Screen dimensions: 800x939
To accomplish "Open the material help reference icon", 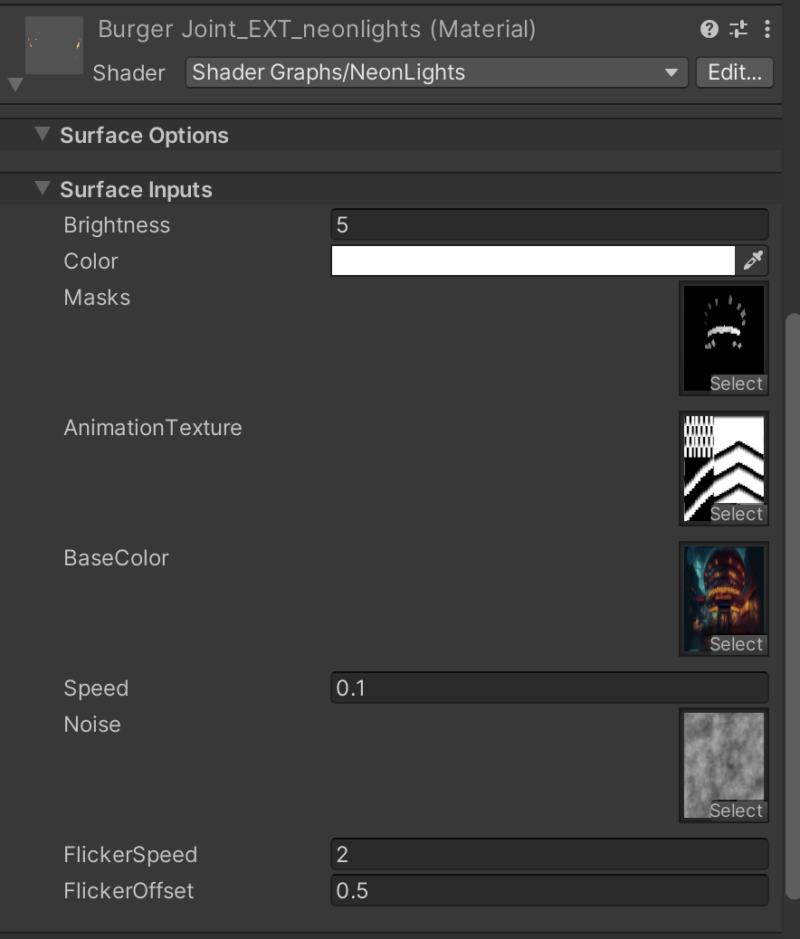I will pyautogui.click(x=709, y=30).
